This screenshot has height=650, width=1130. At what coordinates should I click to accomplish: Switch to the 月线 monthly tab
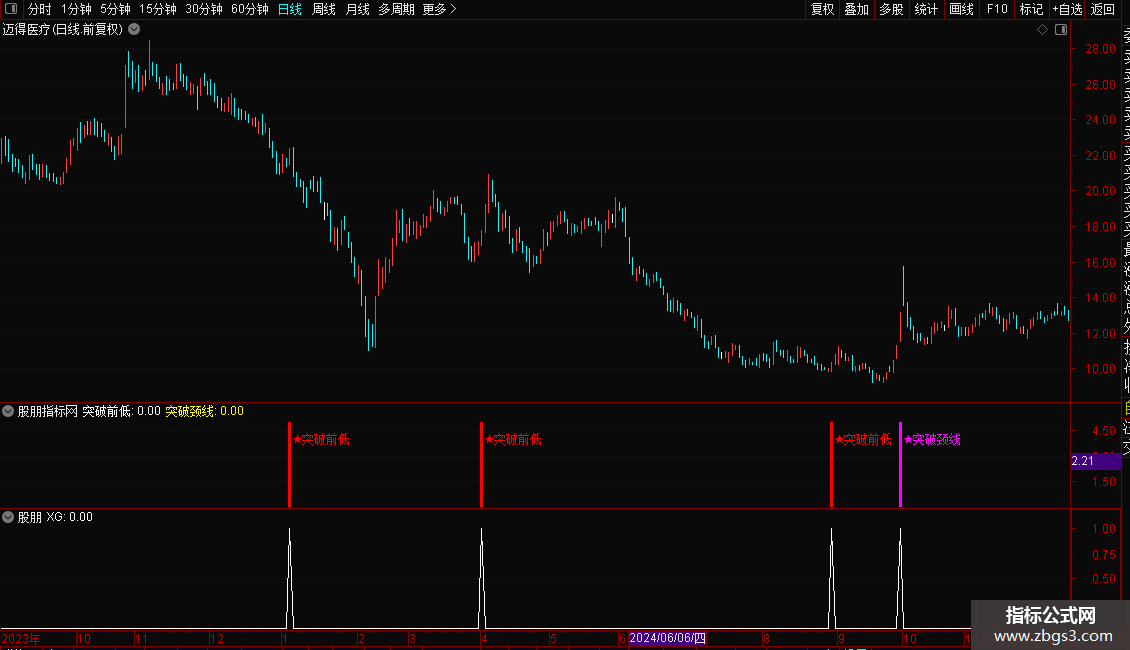point(357,9)
